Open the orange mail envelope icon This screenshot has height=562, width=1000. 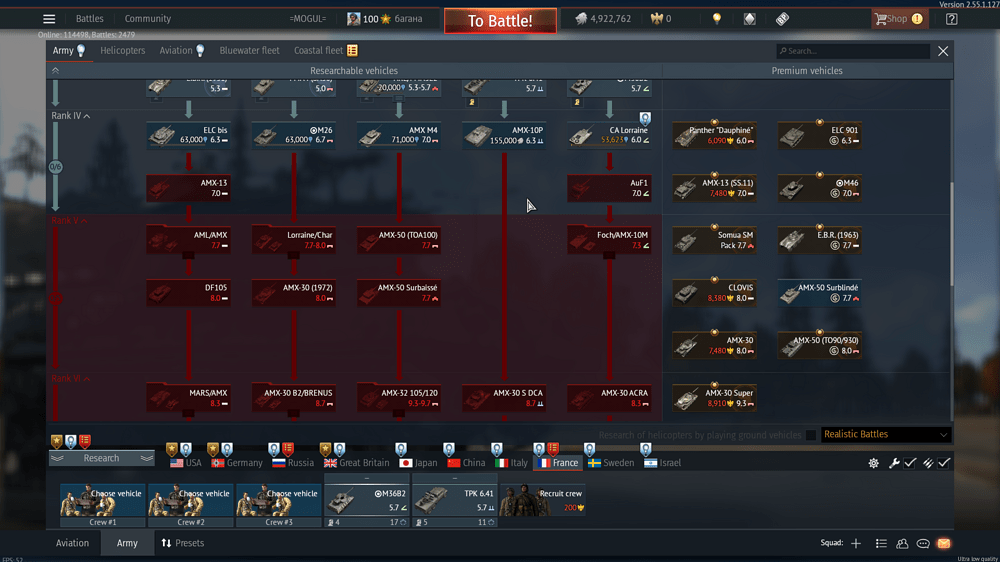pos(944,544)
